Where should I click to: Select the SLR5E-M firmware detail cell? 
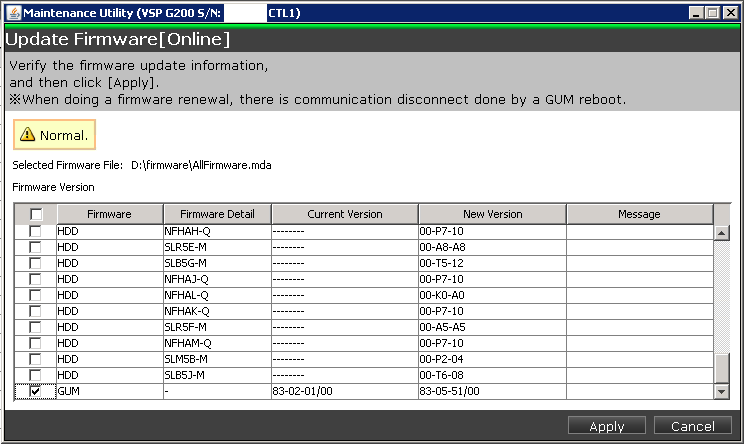[217, 247]
